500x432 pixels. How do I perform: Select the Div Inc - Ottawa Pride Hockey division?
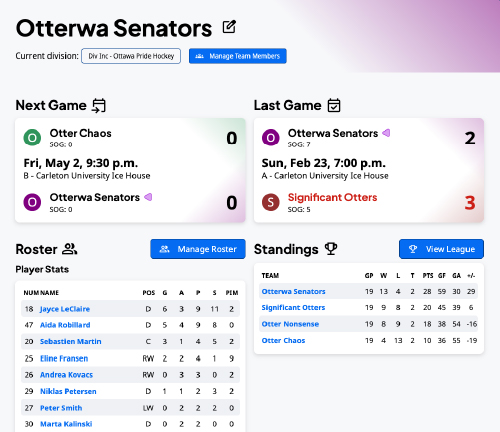coord(131,56)
